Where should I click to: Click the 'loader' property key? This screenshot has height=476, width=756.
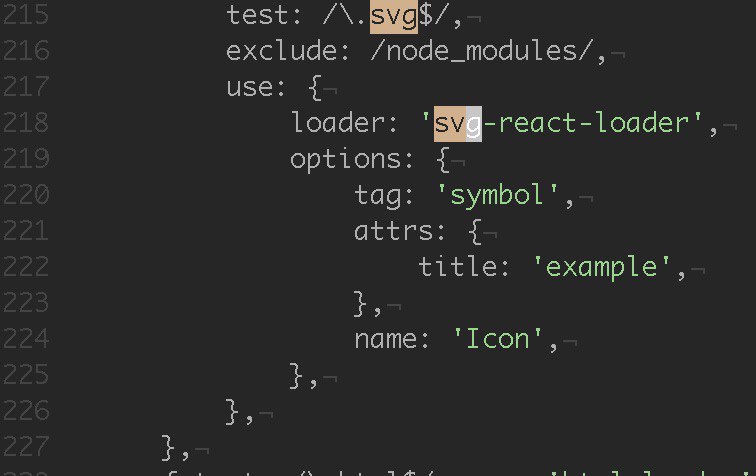click(338, 122)
